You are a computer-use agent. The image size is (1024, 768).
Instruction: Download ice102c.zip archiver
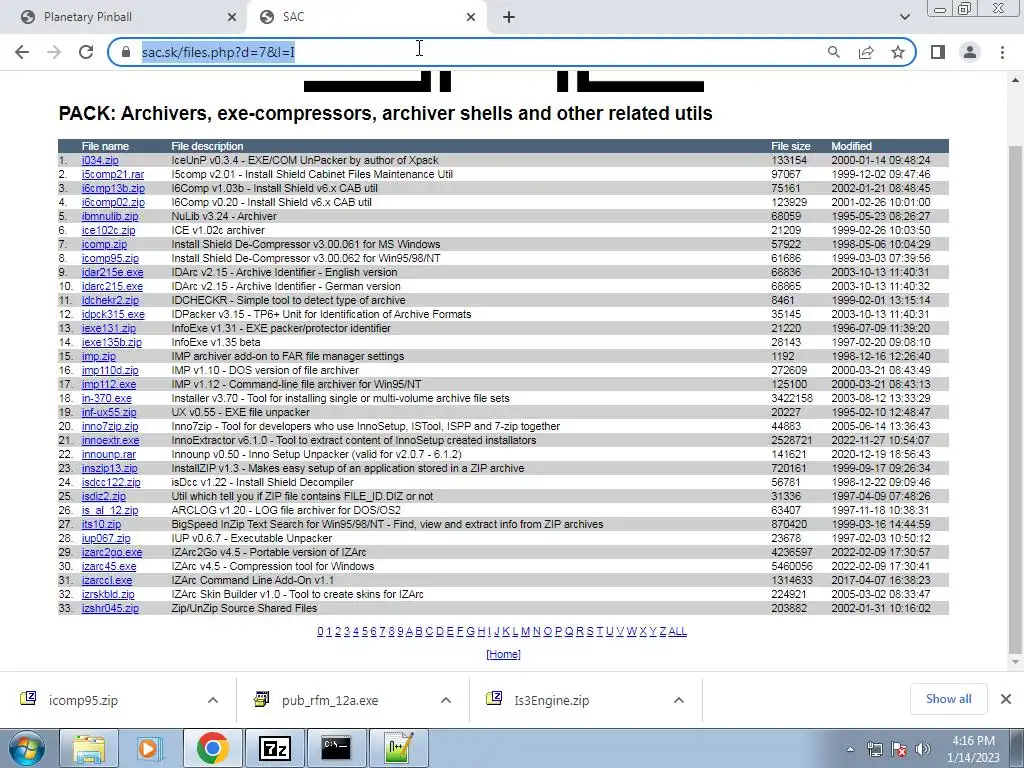(x=108, y=231)
